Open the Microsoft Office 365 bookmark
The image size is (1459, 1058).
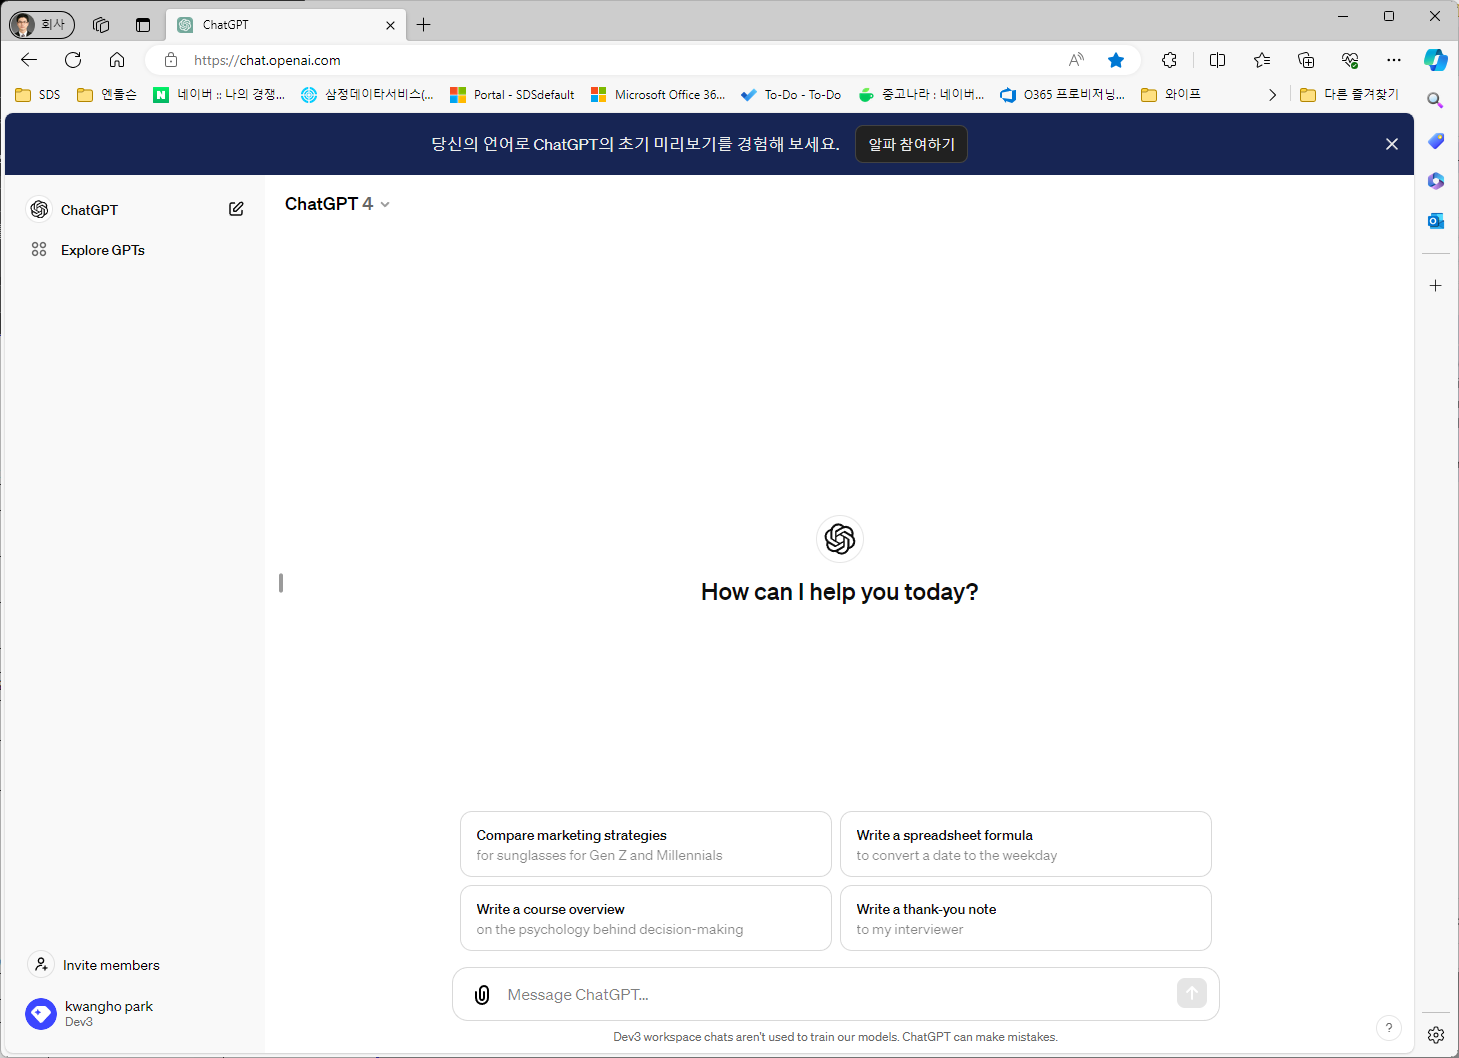pyautogui.click(x=658, y=95)
